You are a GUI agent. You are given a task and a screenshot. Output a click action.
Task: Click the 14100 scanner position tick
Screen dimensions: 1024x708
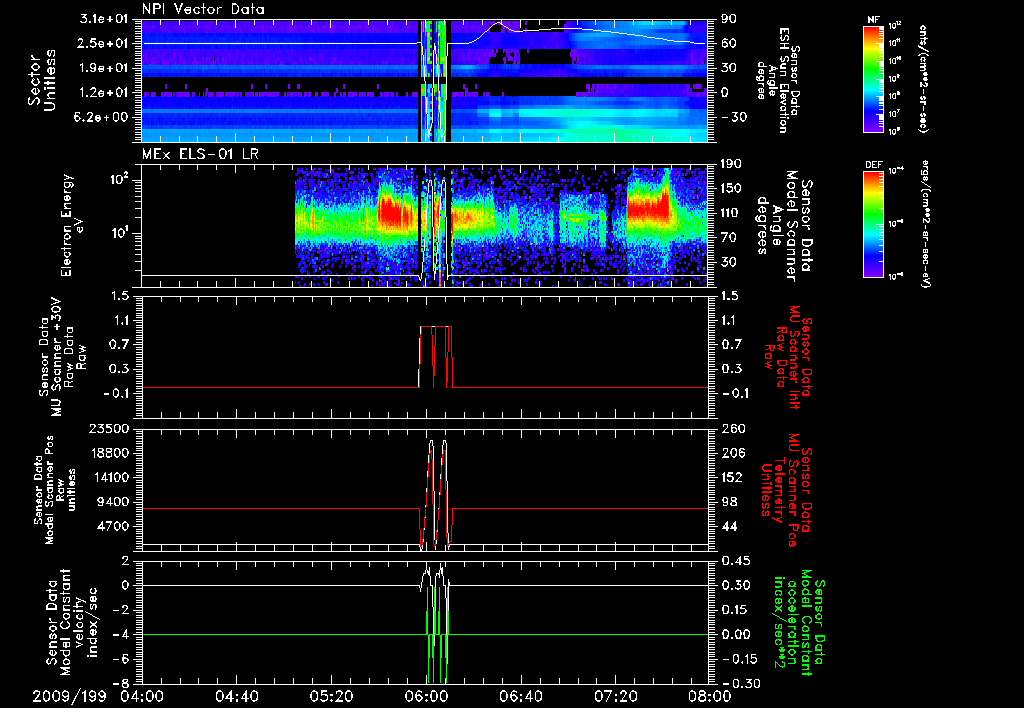coord(109,477)
